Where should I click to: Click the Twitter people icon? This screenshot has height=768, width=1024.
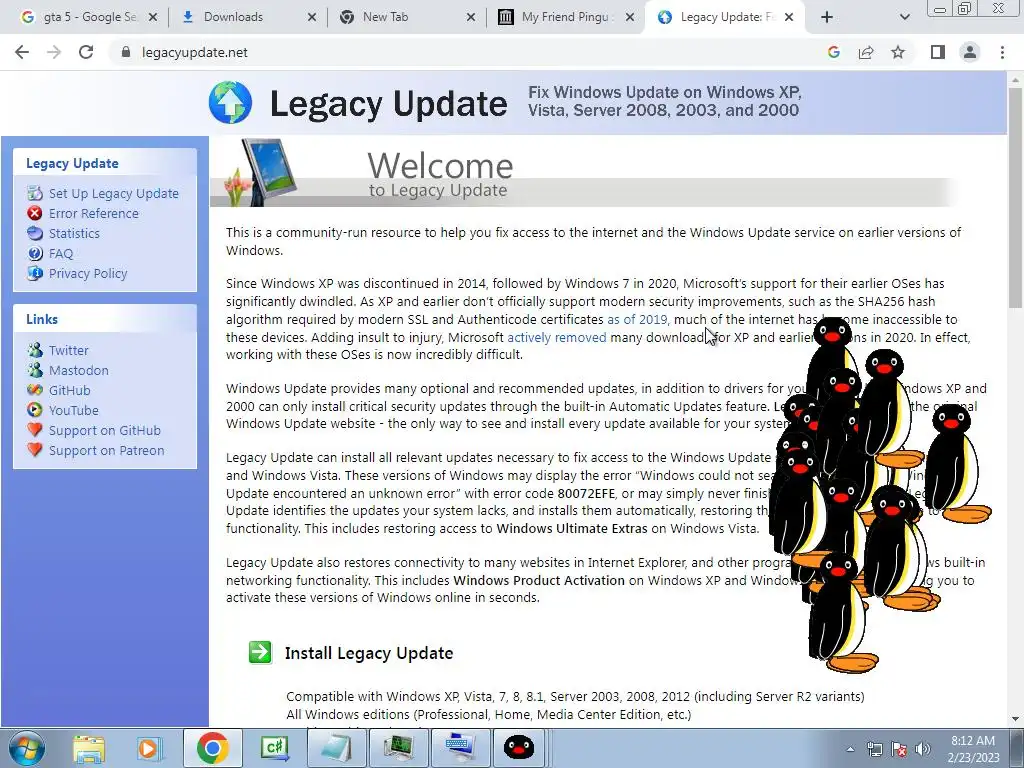(x=35, y=350)
